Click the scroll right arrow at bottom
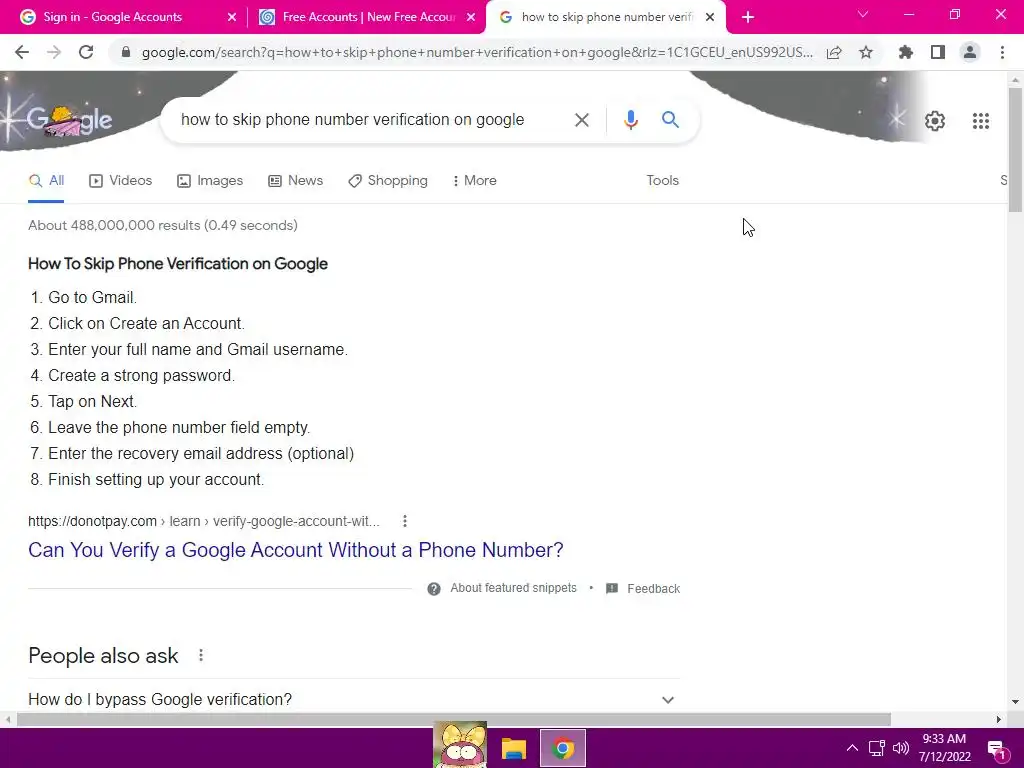The width and height of the screenshot is (1024, 768). (999, 720)
